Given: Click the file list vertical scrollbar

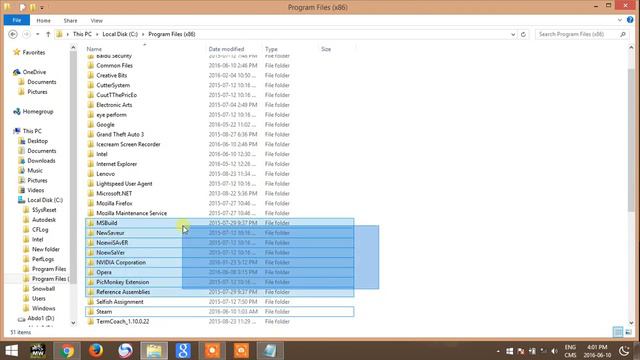Looking at the screenshot, I should point(631,141).
